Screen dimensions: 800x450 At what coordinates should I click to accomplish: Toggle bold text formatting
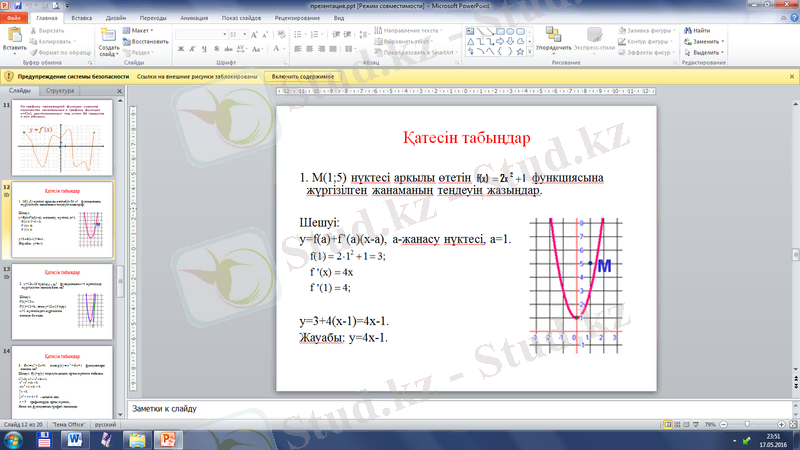coord(179,47)
